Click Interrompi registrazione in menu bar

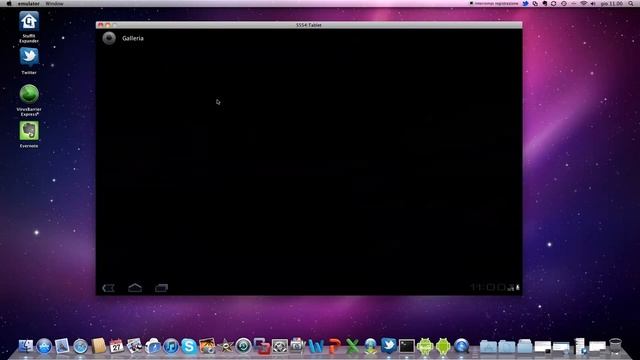pos(494,4)
